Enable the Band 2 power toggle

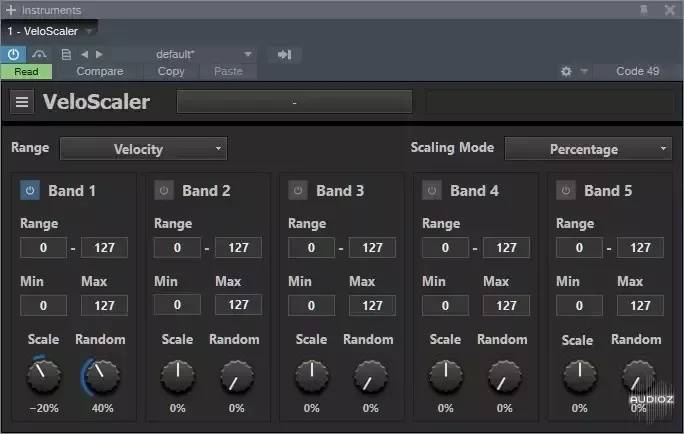point(164,191)
